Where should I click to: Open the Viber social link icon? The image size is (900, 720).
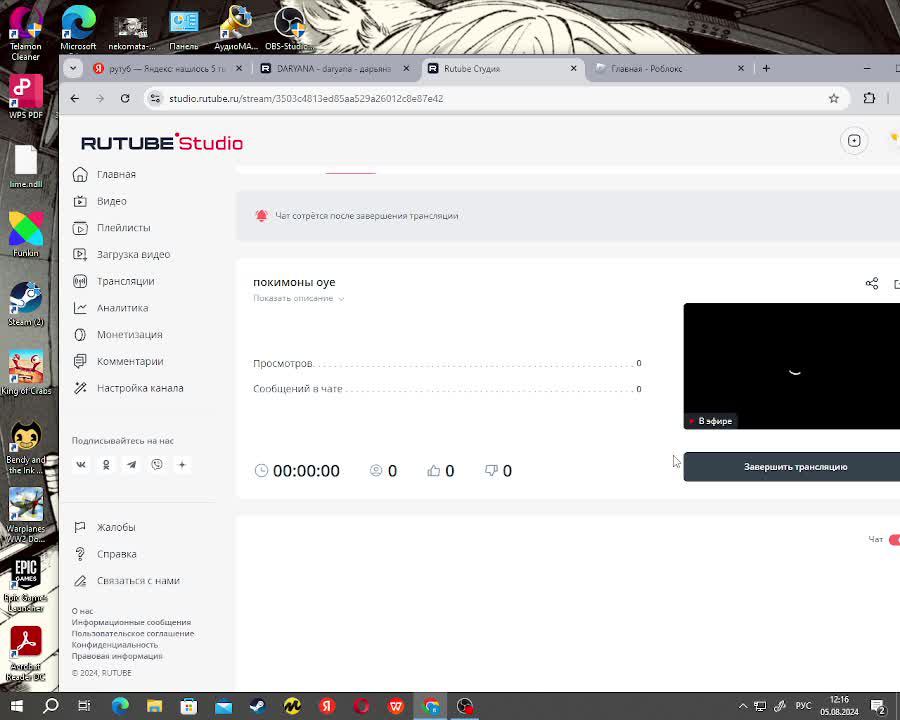[x=157, y=464]
